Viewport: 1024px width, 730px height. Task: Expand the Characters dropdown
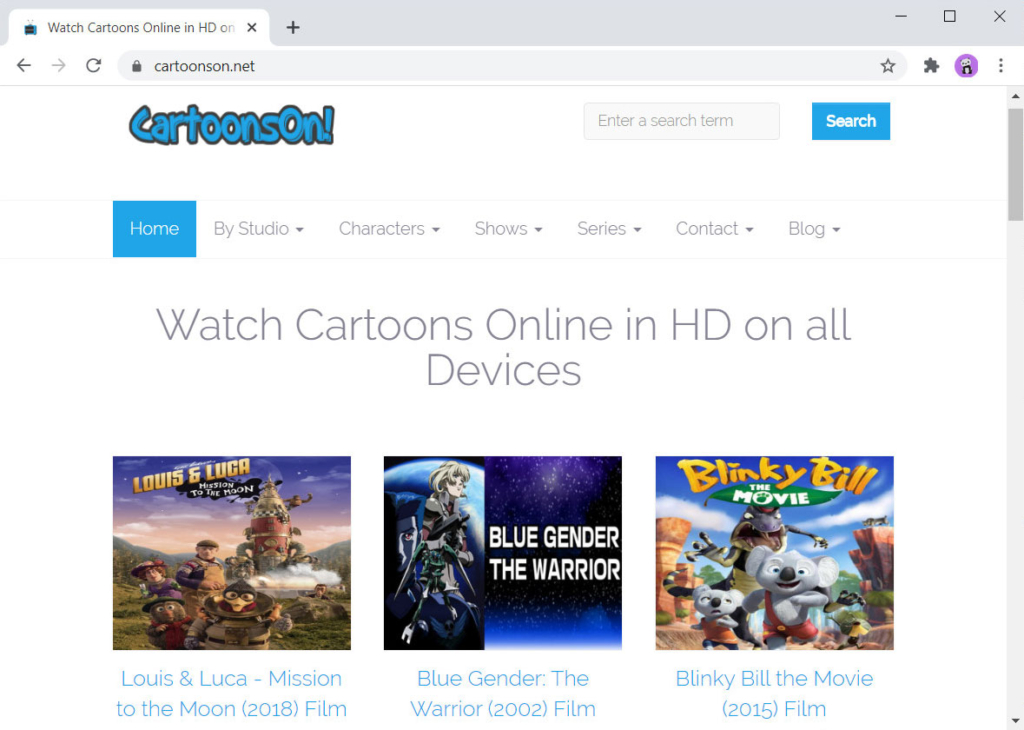click(389, 229)
